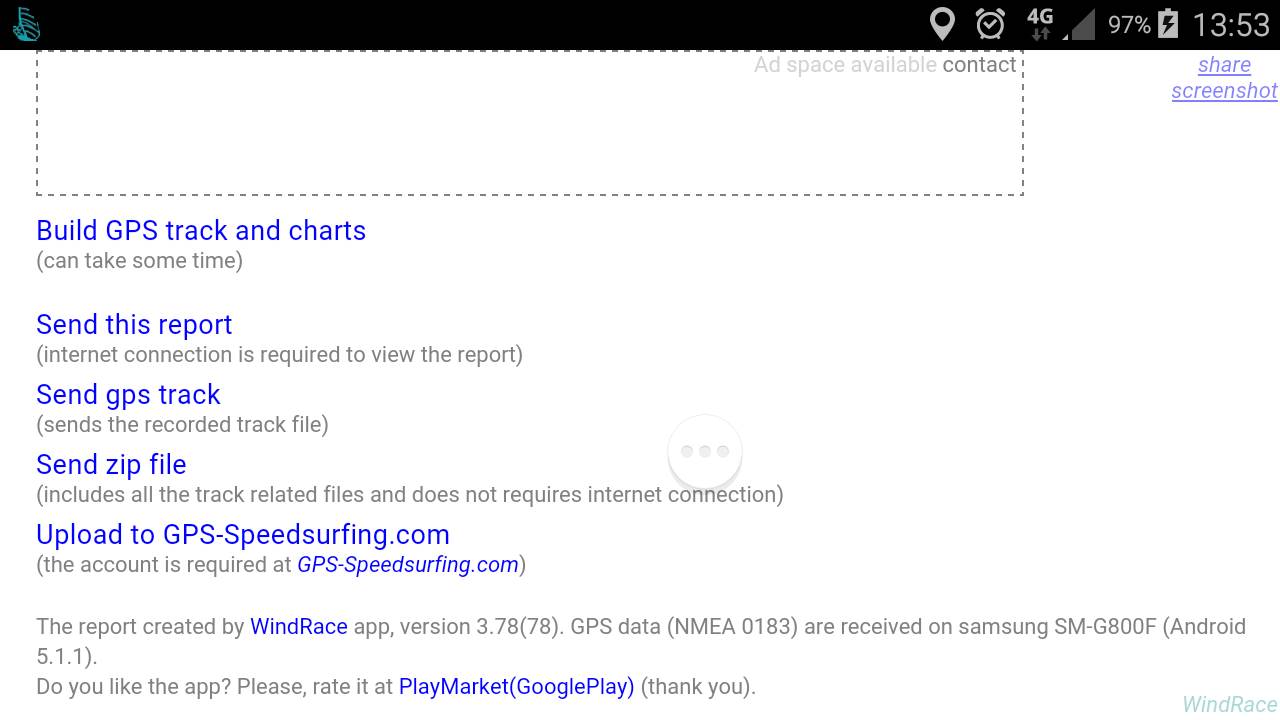The height and width of the screenshot is (720, 1280).
Task: Open italic GPS-Speedsurfing.com link in account note
Action: pos(408,565)
